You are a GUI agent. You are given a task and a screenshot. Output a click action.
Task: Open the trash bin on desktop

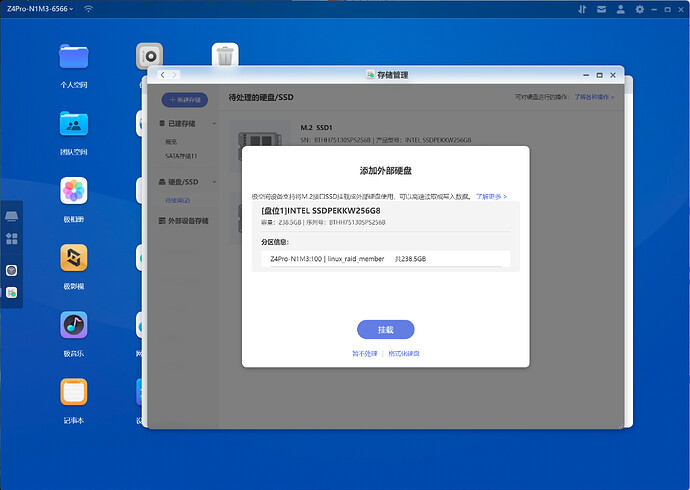click(x=225, y=56)
